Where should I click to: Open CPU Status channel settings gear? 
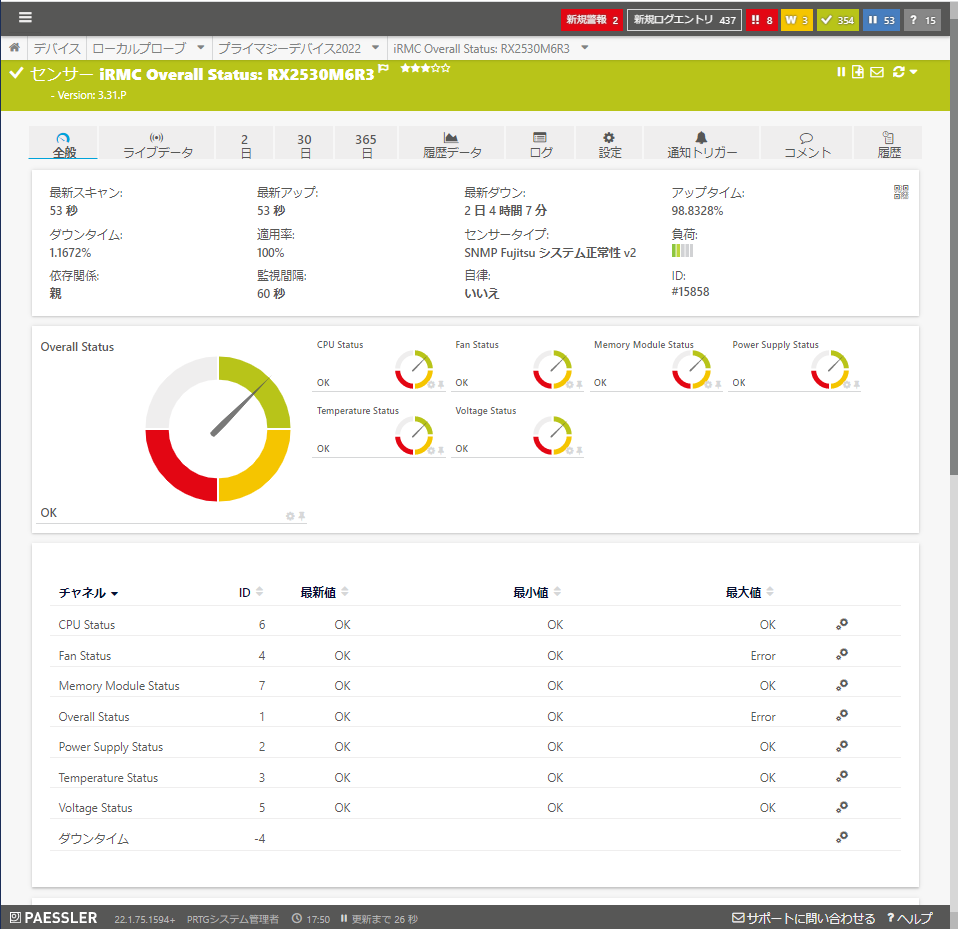point(841,624)
